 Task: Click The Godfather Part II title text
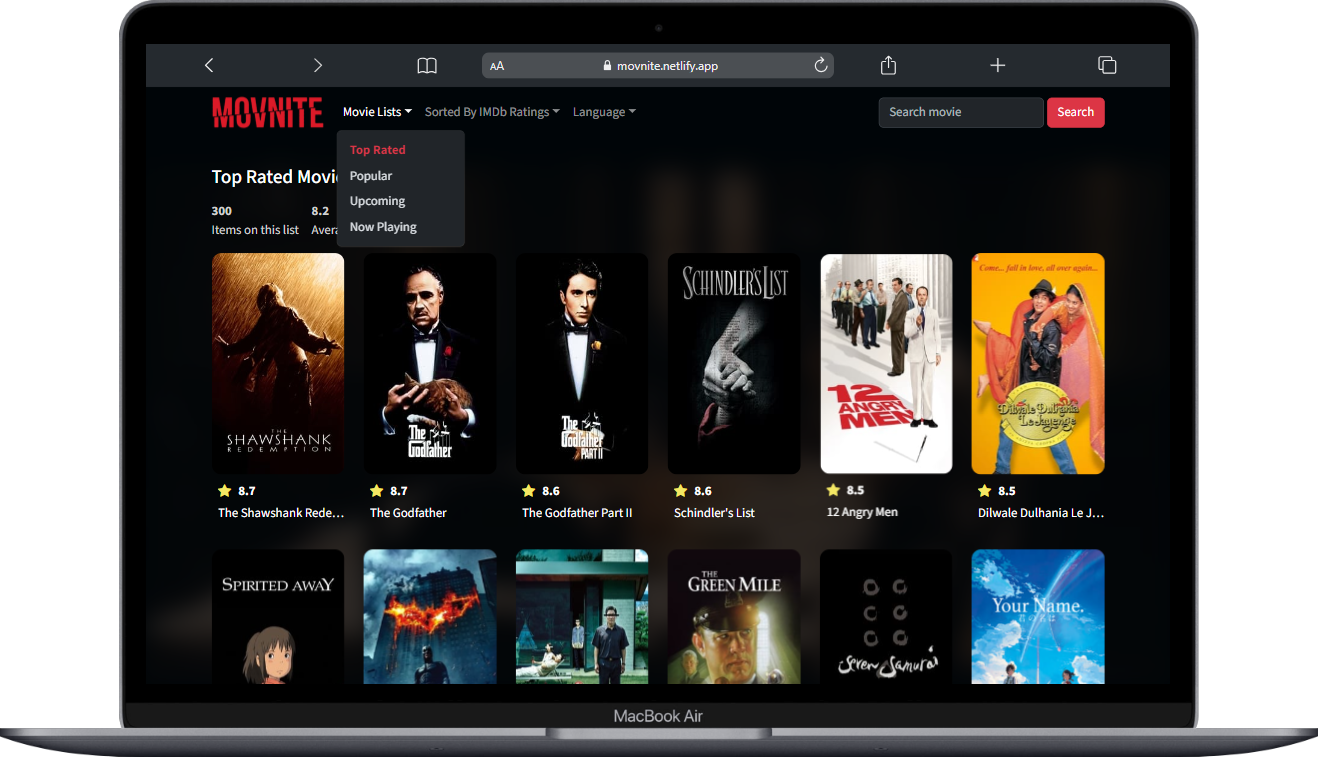coord(577,513)
